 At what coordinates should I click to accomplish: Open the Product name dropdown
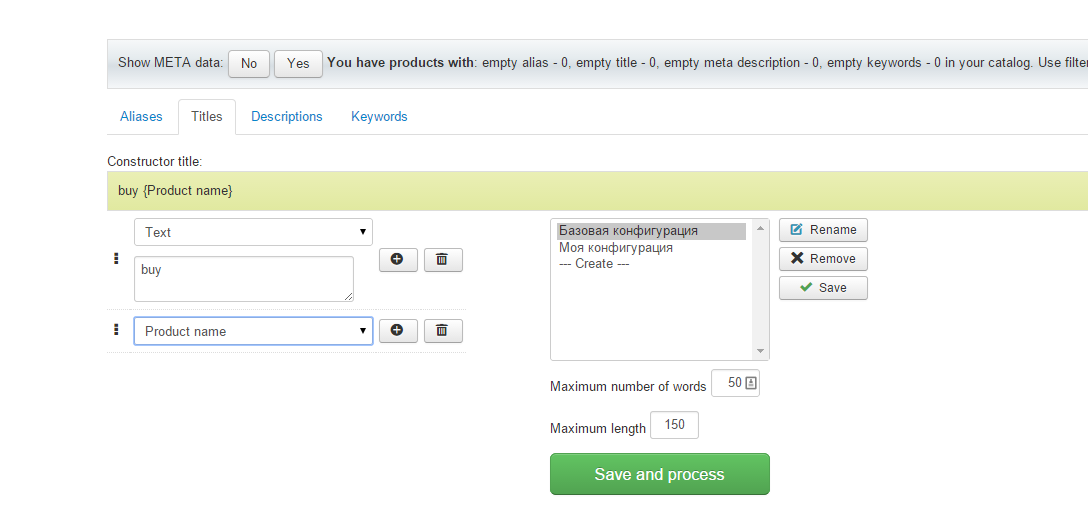click(x=253, y=331)
